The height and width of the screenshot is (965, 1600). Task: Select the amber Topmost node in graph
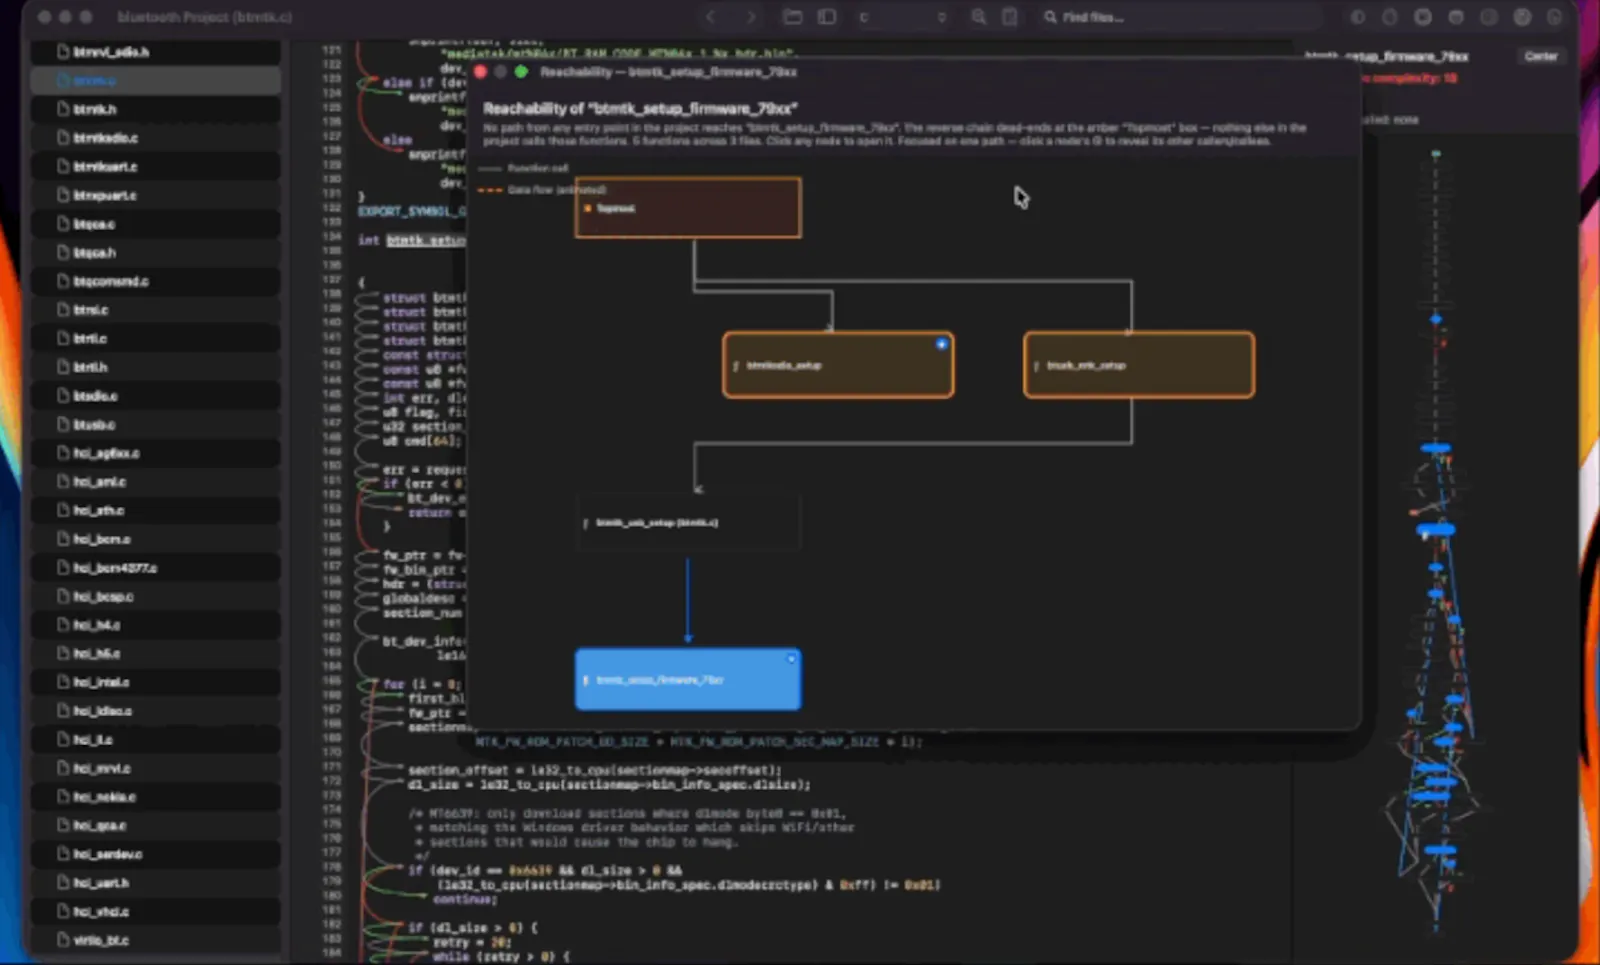(688, 208)
